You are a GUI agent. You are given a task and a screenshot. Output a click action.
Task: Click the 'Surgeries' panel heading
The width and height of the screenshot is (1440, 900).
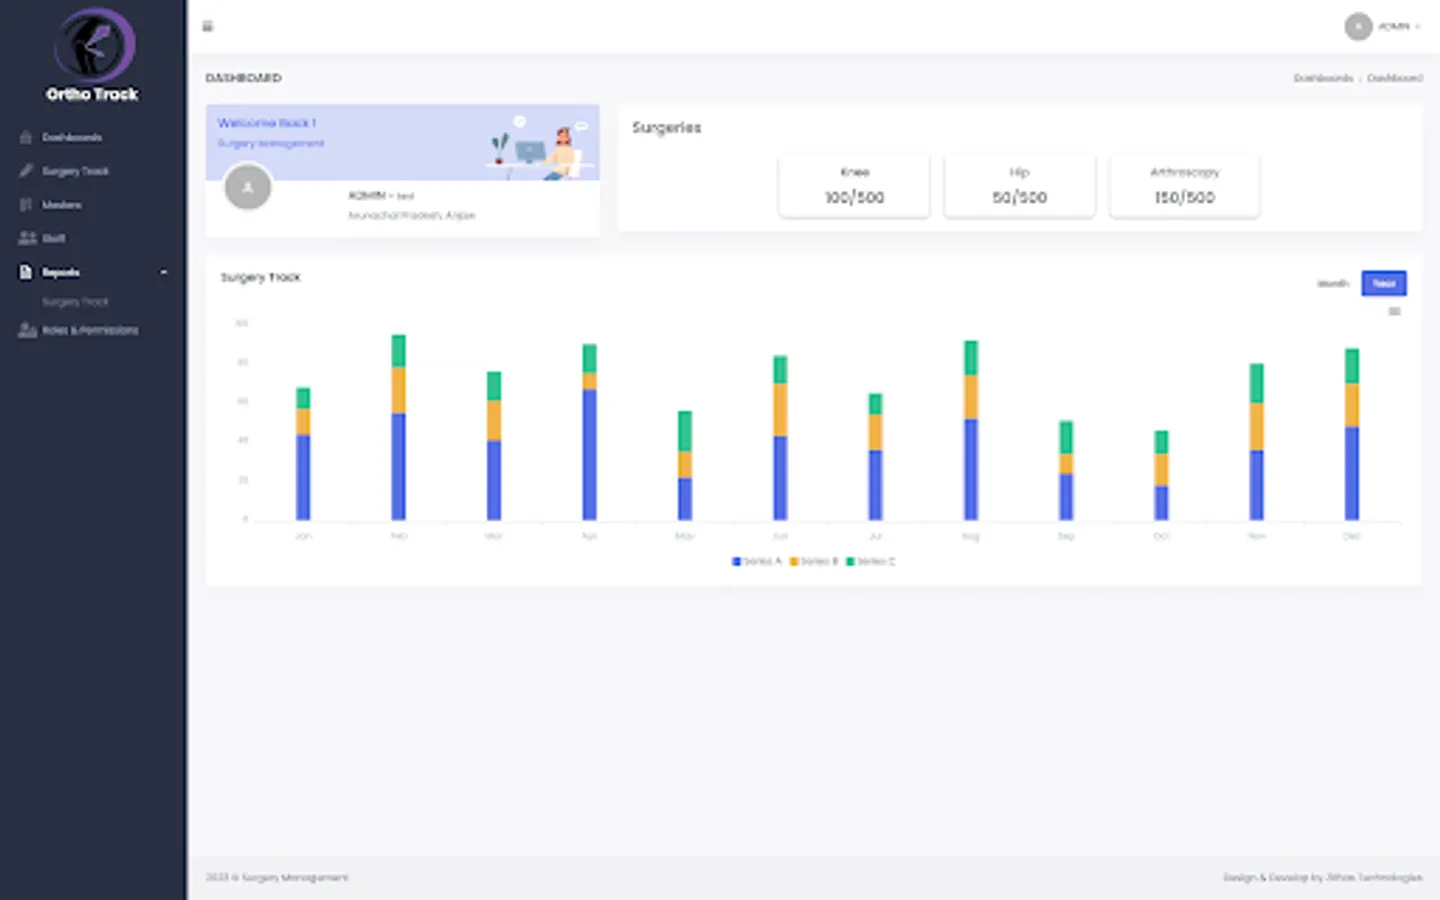click(666, 127)
